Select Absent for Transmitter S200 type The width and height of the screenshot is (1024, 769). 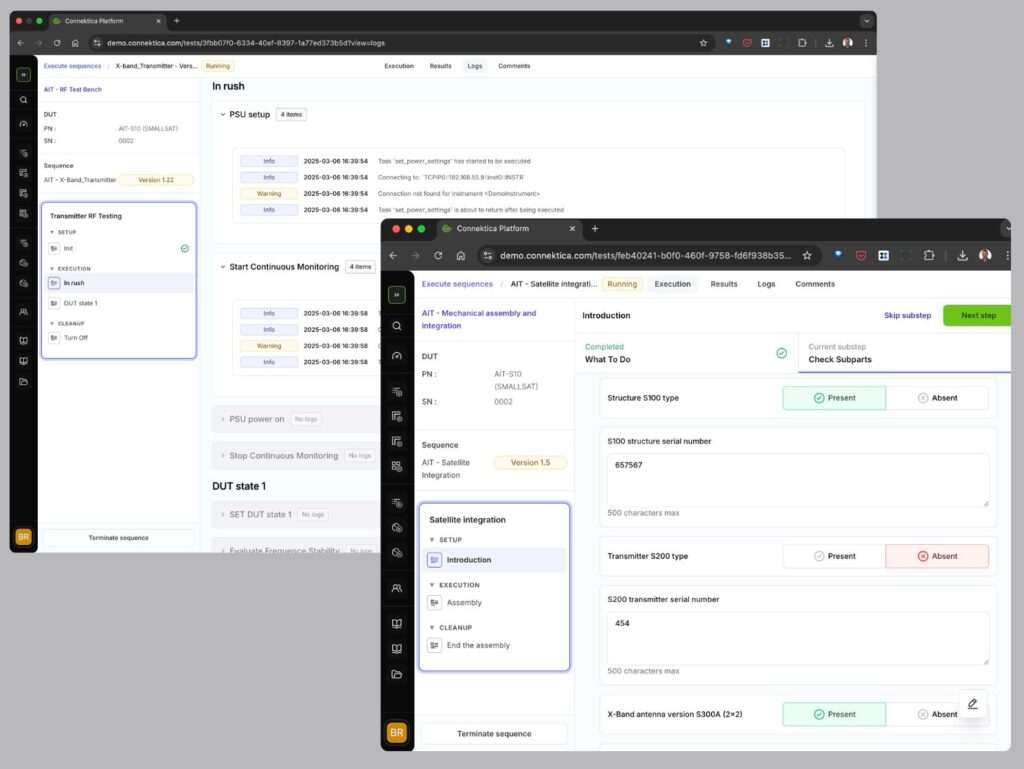pyautogui.click(x=937, y=556)
